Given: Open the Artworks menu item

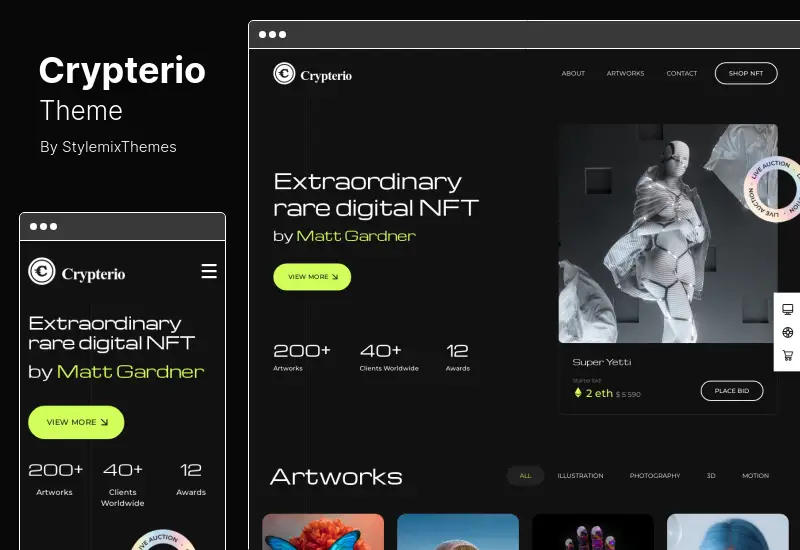Looking at the screenshot, I should (625, 73).
